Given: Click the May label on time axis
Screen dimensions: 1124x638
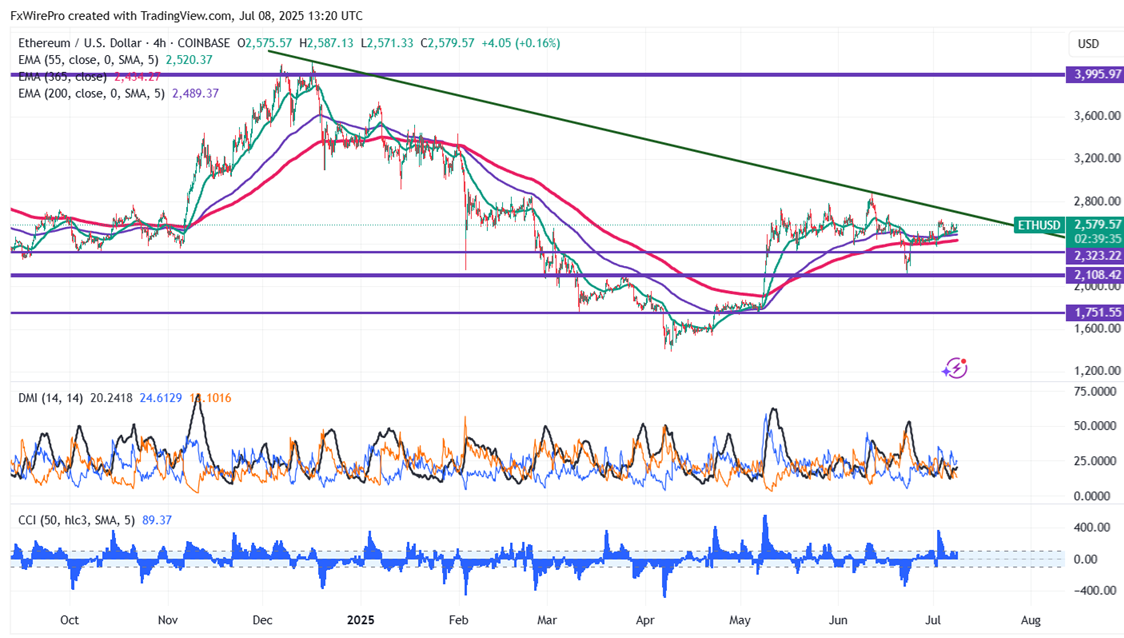Looking at the screenshot, I should tap(740, 620).
